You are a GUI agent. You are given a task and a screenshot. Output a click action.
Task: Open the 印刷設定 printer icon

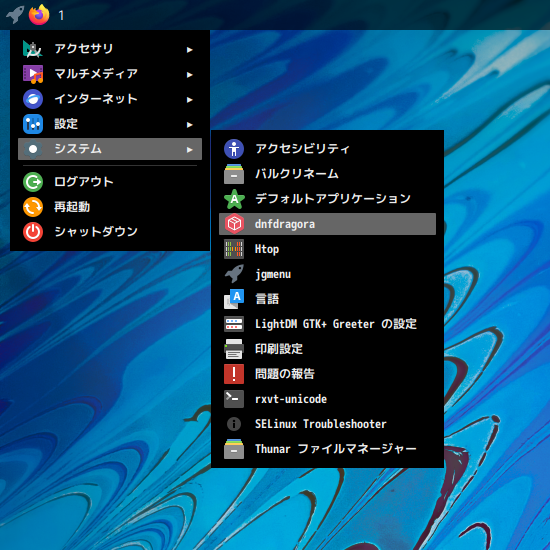click(234, 349)
